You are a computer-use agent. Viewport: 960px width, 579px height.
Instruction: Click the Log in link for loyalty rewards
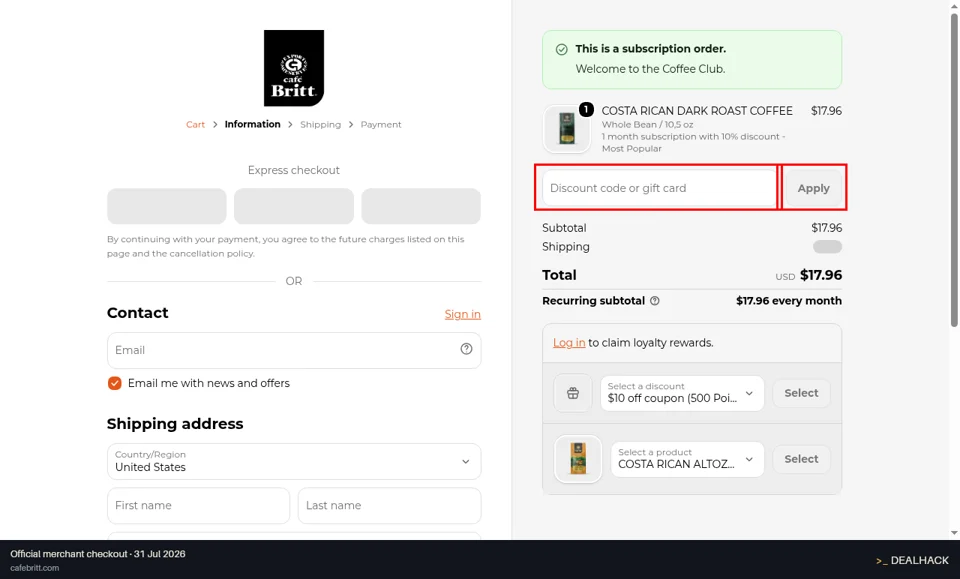[x=569, y=343]
